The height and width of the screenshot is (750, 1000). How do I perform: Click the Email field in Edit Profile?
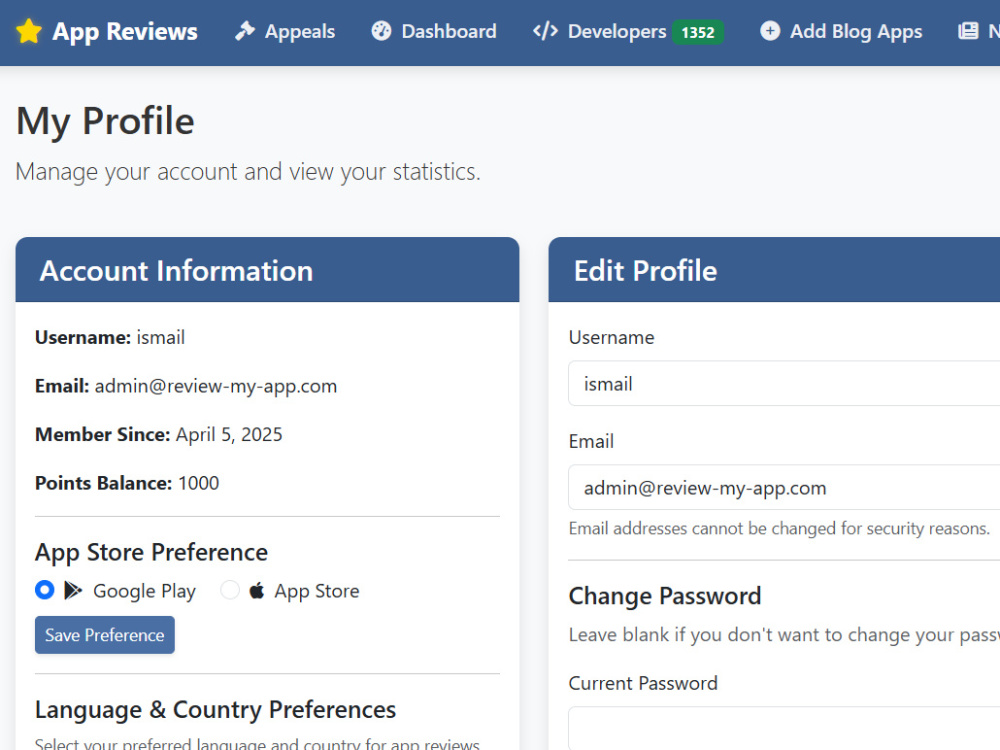tap(784, 488)
